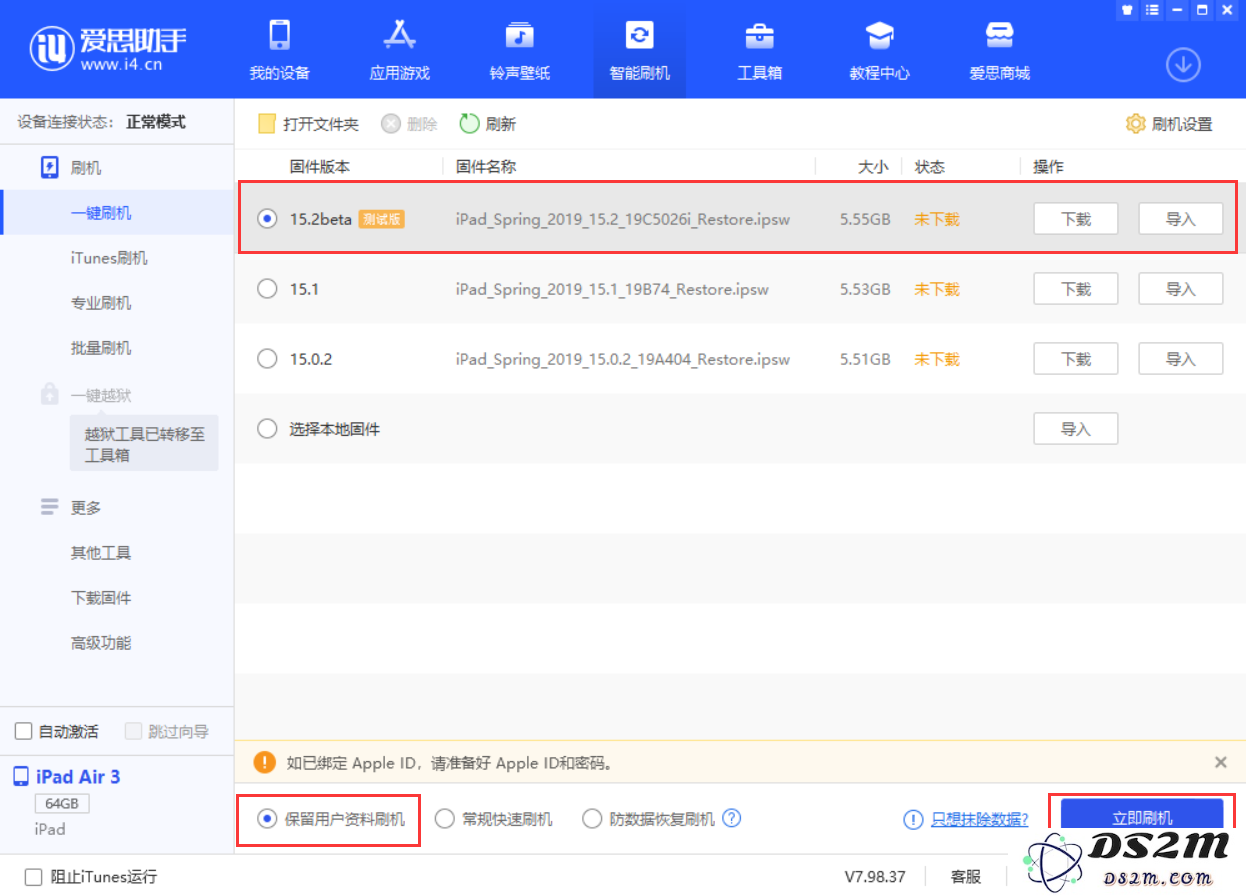Click the download manager arrow icon
1246x896 pixels.
(x=1183, y=65)
